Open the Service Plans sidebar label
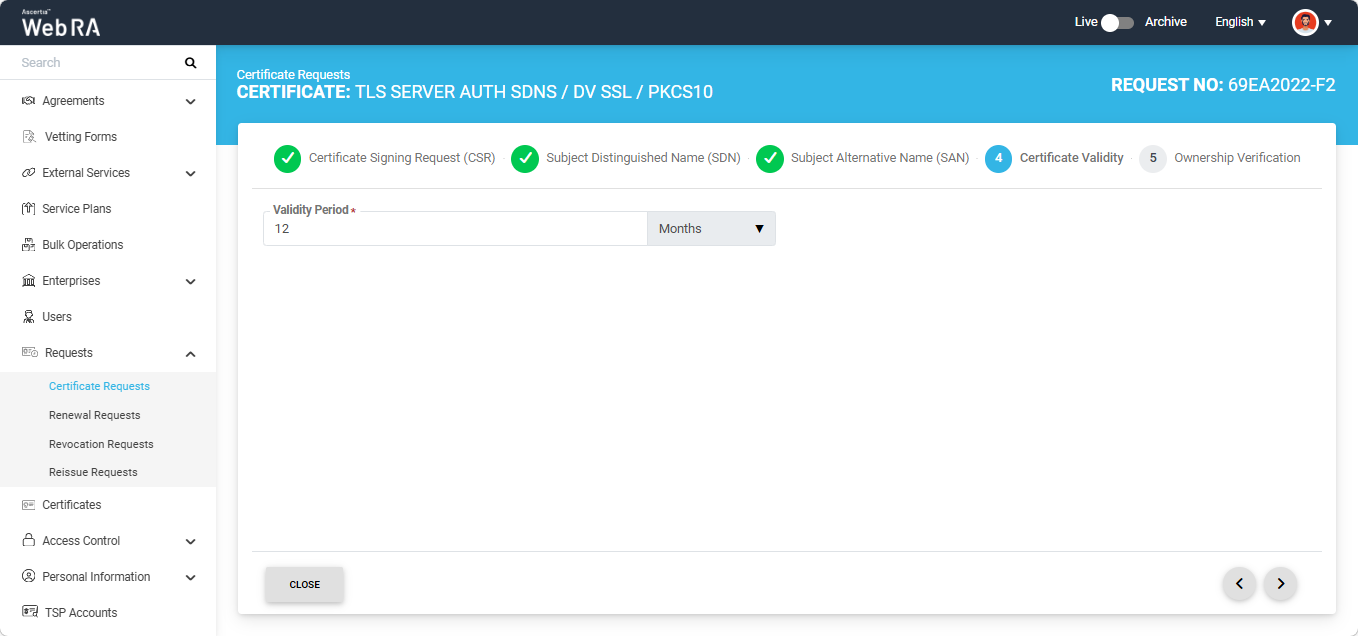This screenshot has width=1358, height=636. (77, 209)
